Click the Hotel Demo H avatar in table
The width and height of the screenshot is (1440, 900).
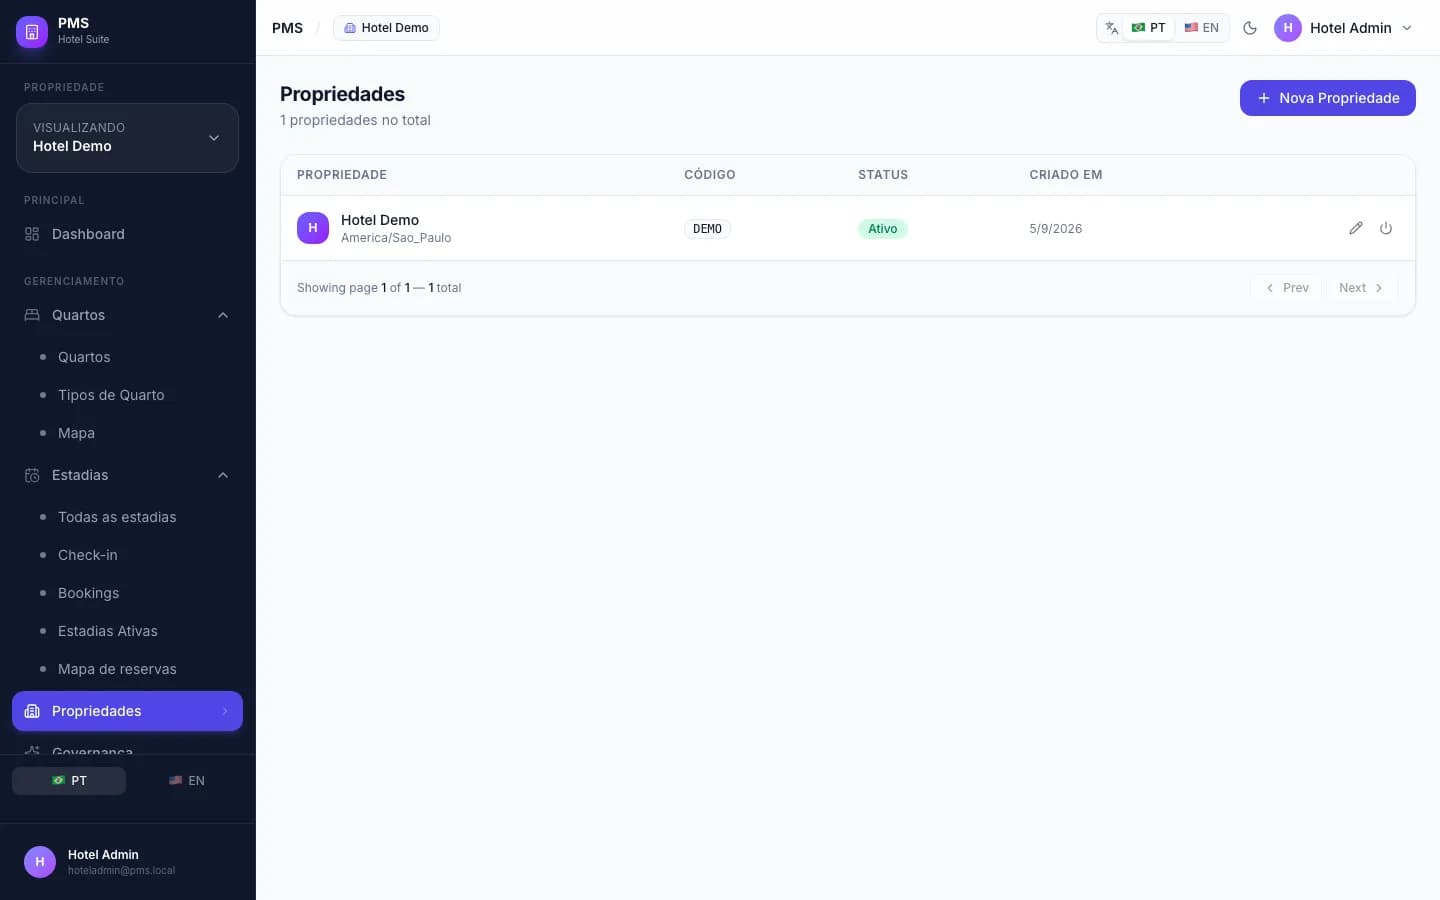(313, 228)
